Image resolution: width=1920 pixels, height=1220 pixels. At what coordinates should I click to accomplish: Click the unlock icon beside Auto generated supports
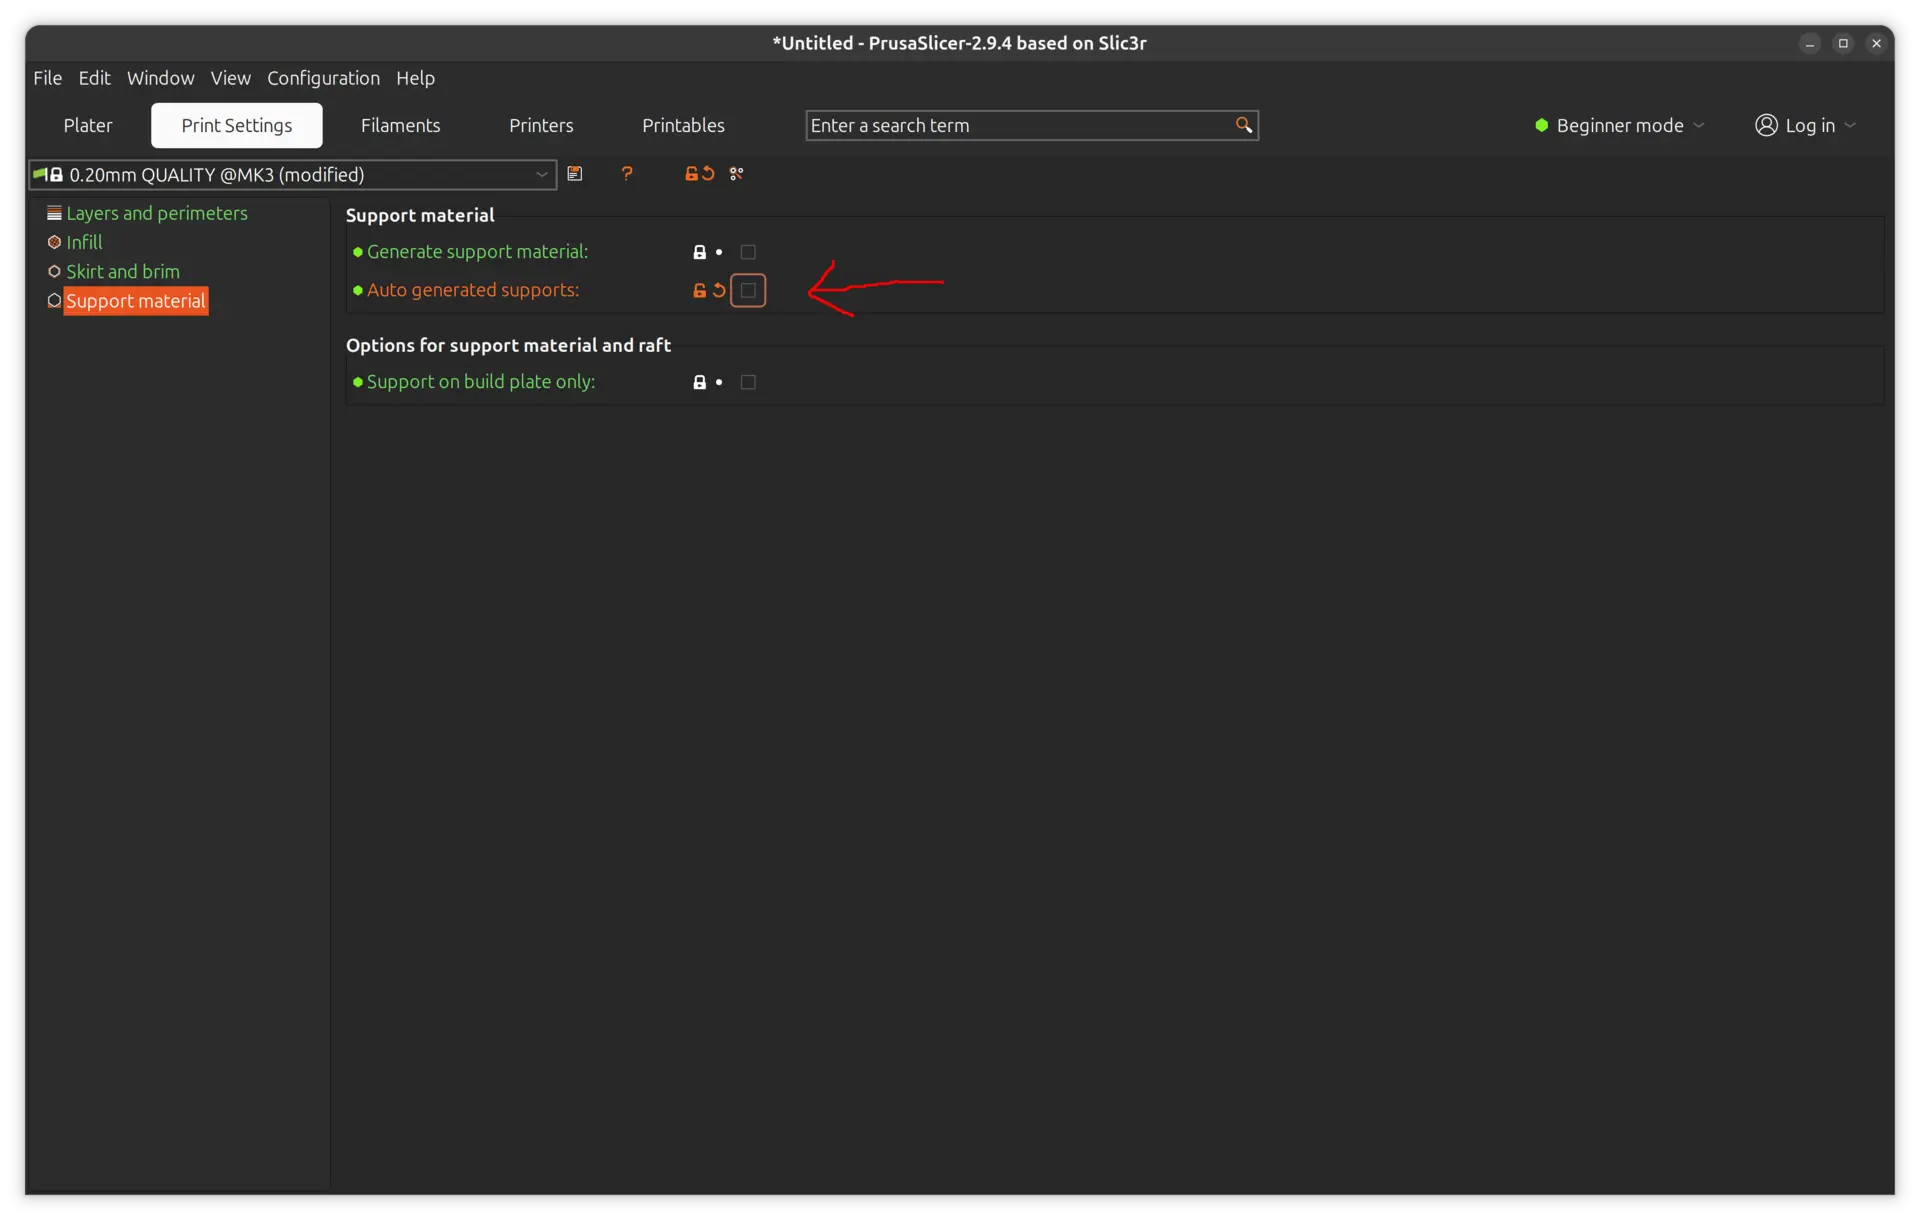(700, 290)
